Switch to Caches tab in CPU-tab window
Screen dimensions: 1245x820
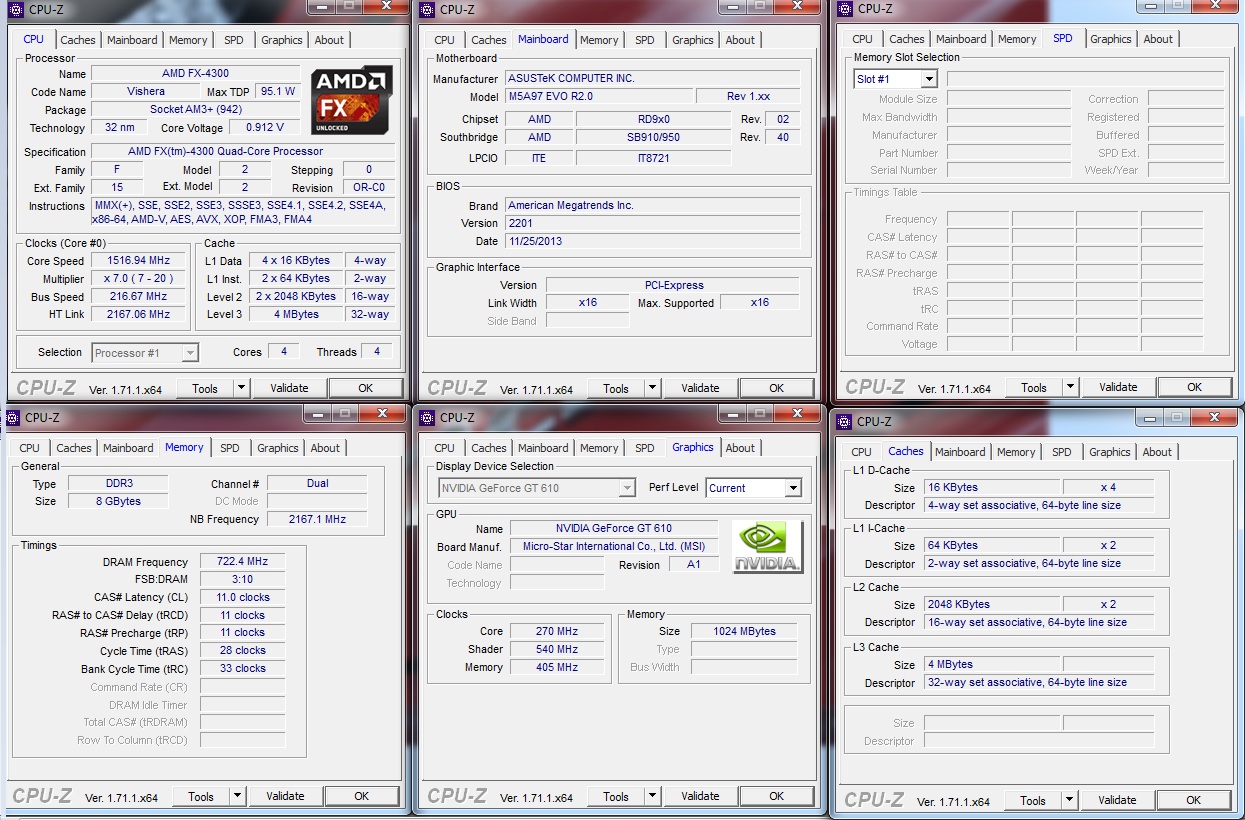(78, 40)
